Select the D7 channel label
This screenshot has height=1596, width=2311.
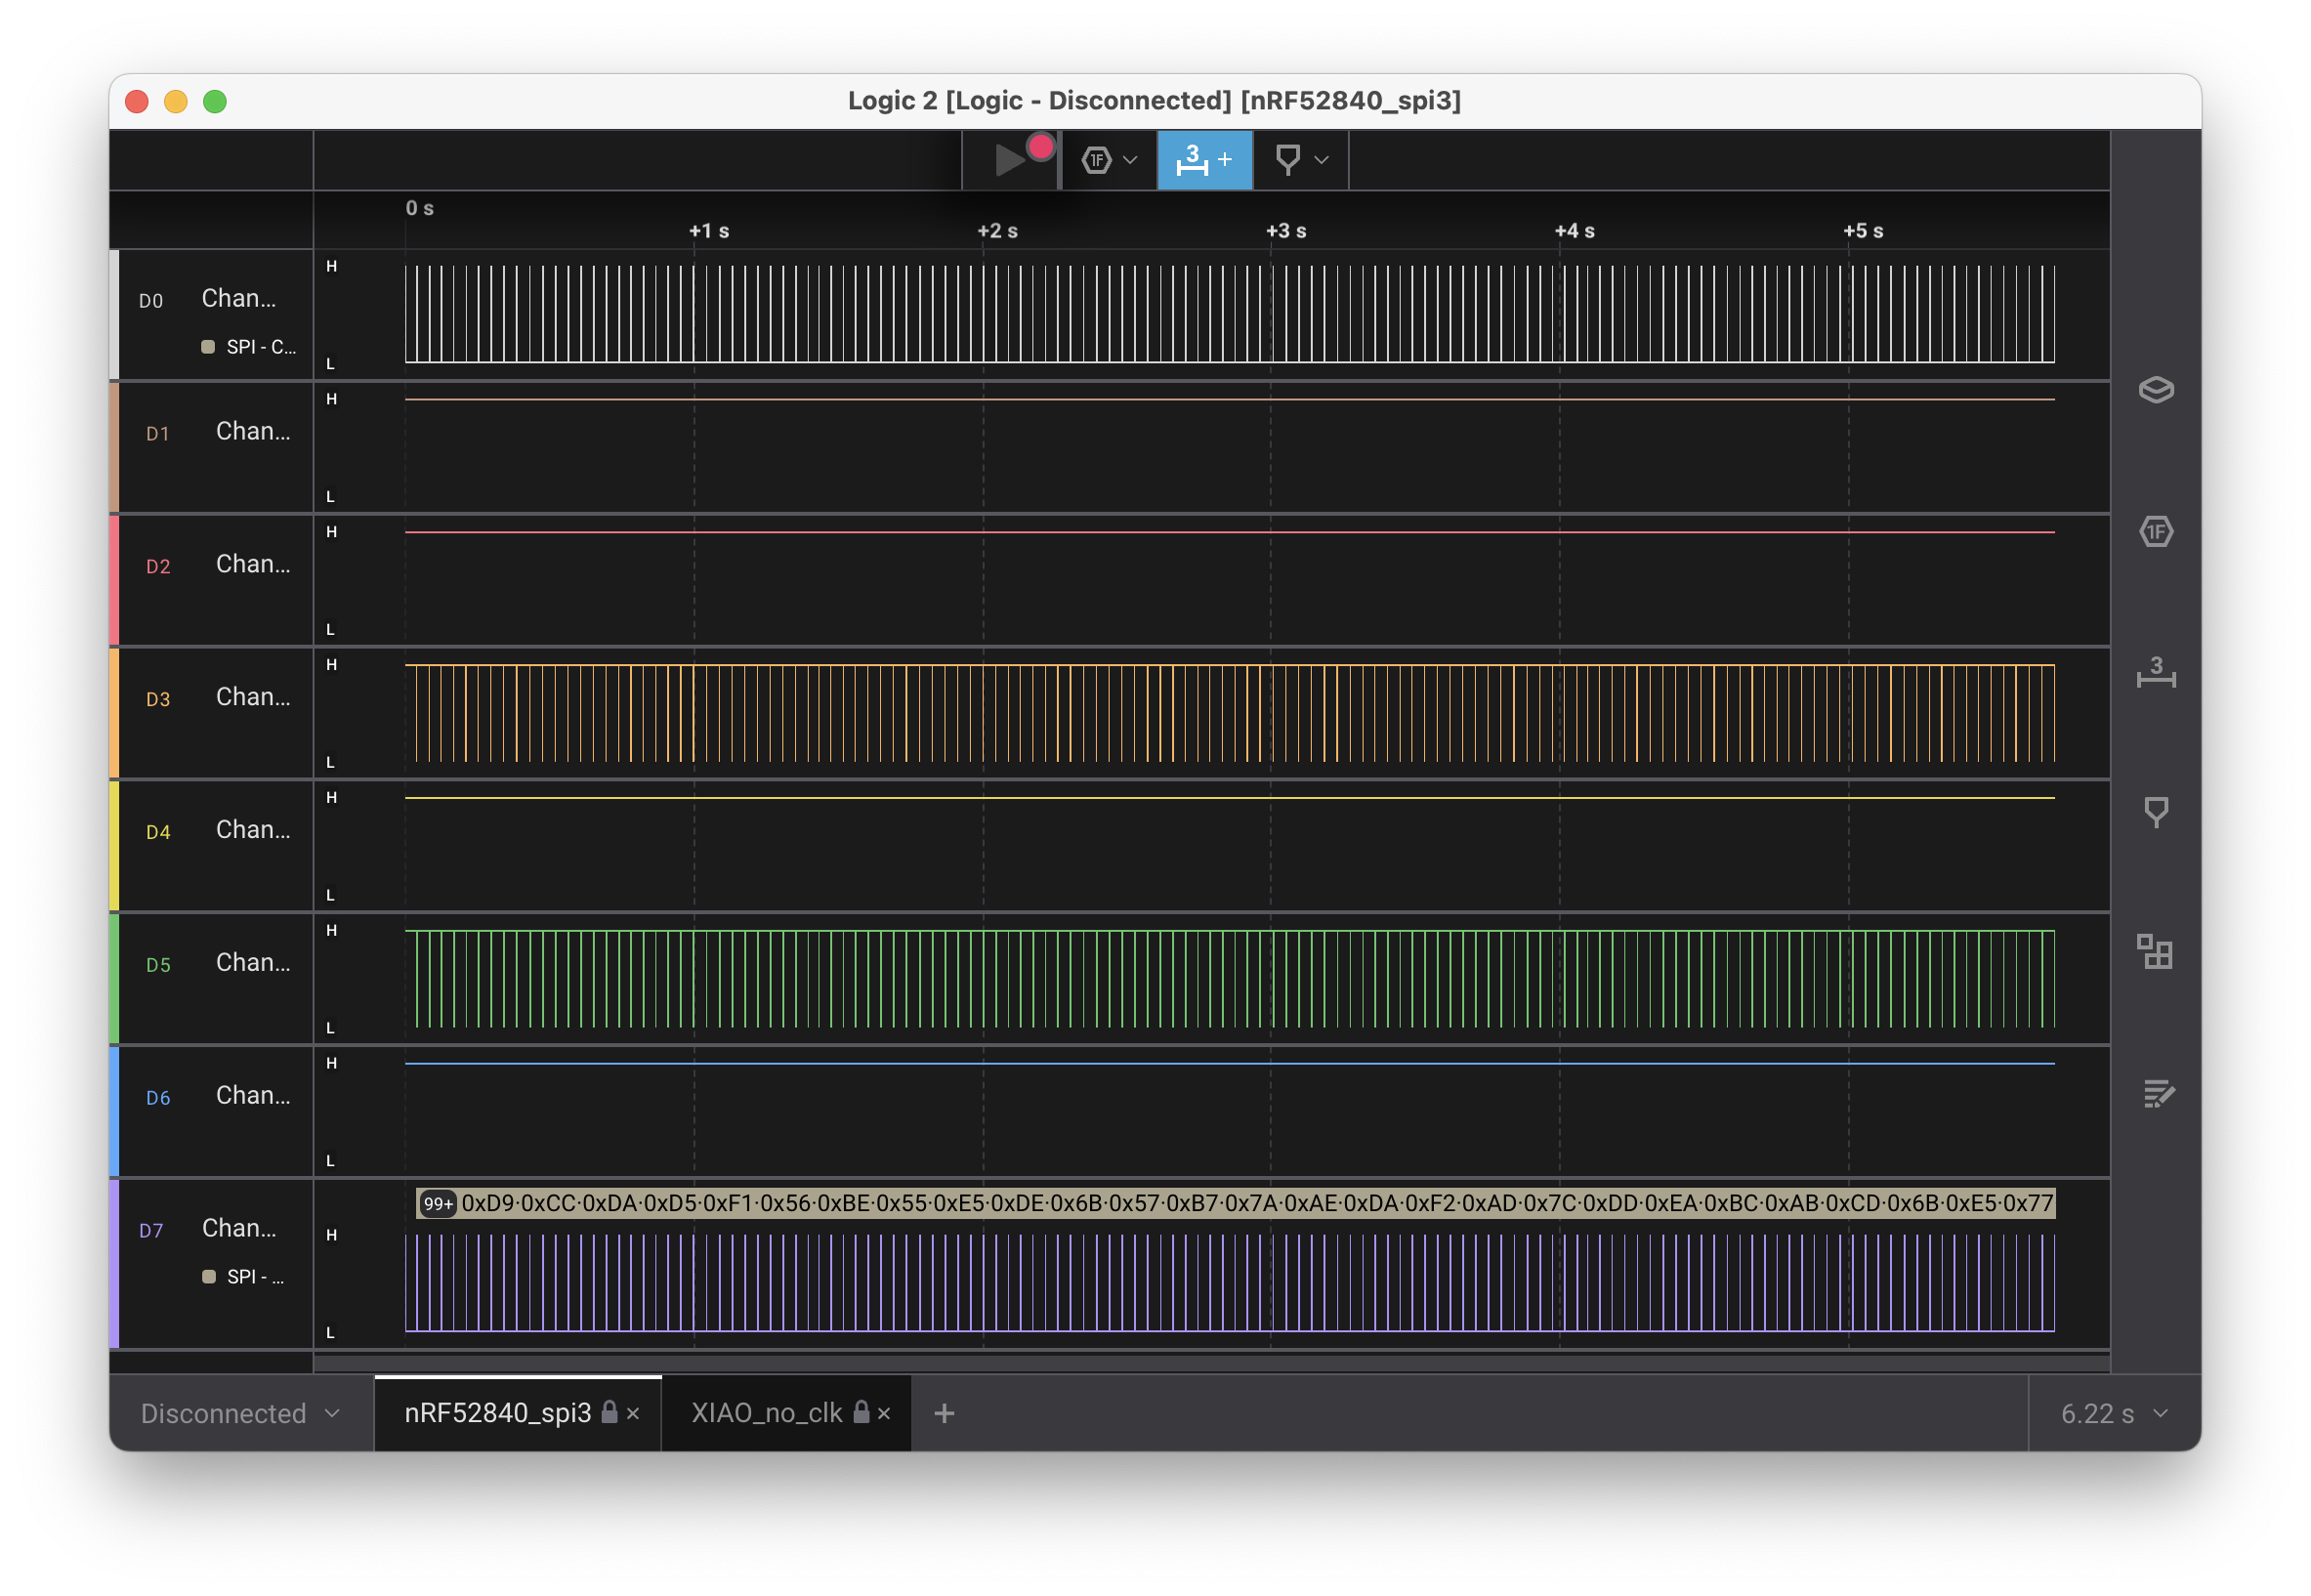[239, 1228]
